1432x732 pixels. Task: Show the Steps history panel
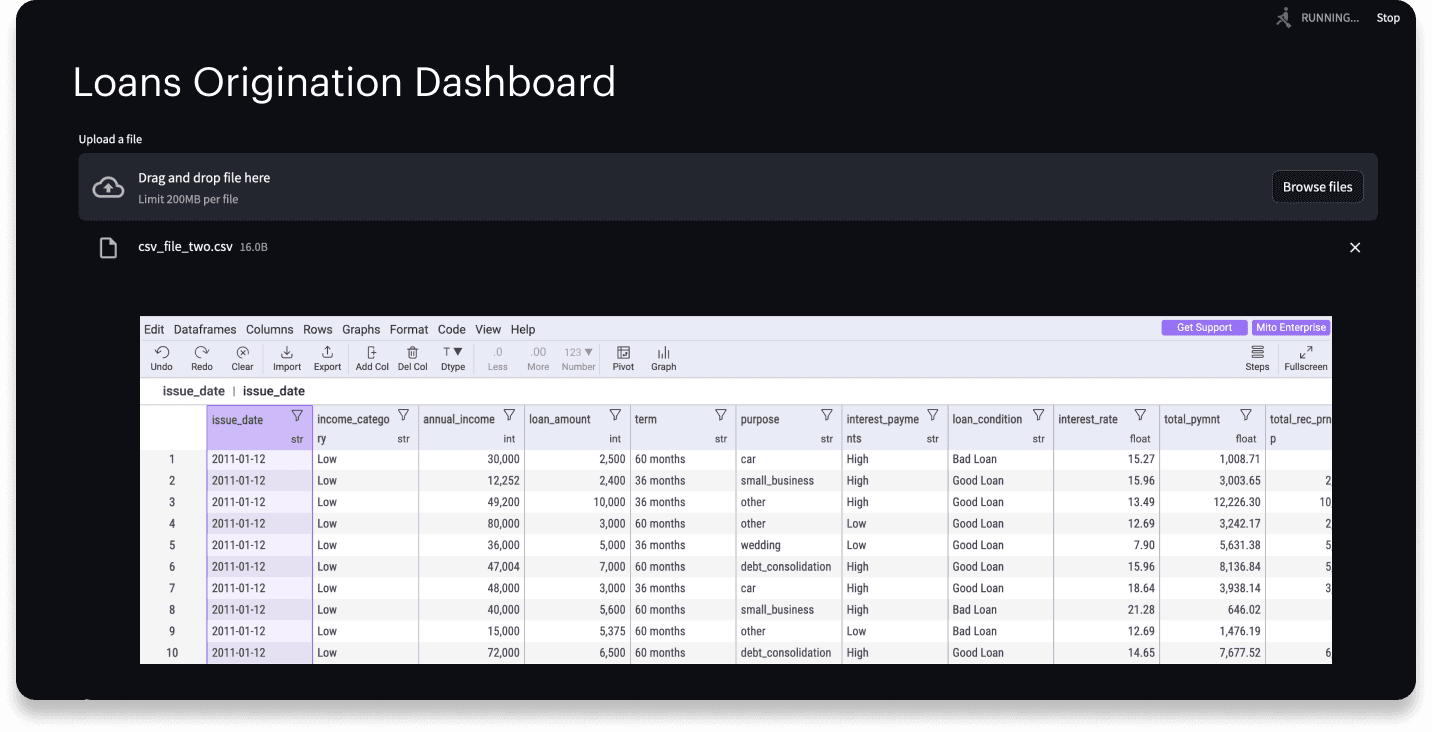1257,353
